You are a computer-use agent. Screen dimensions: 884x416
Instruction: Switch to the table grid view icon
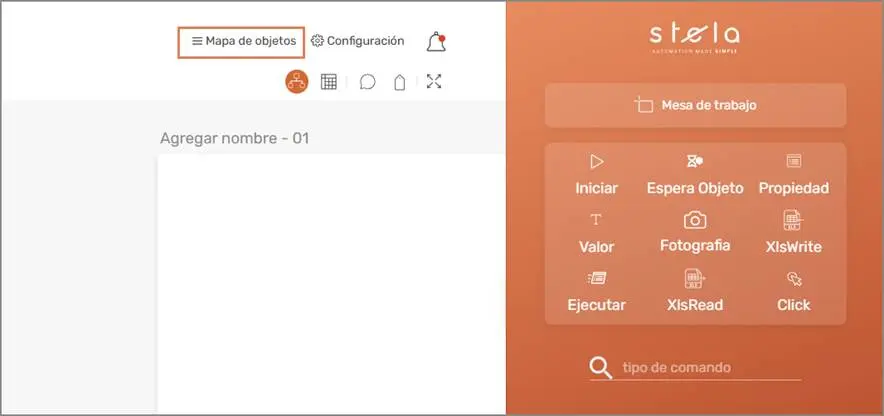[328, 82]
